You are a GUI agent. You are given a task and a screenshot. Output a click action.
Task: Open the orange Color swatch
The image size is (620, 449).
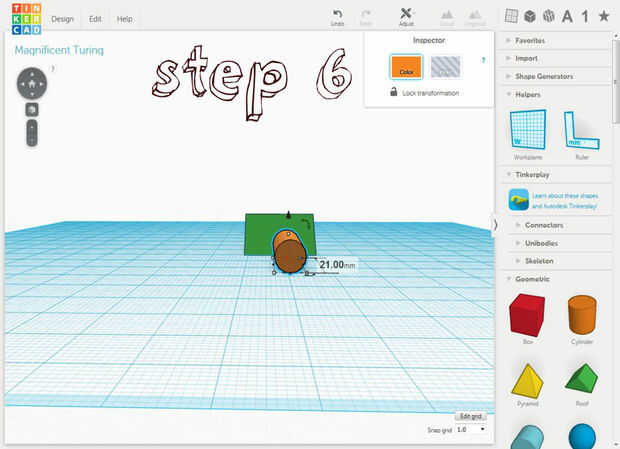[x=406, y=66]
